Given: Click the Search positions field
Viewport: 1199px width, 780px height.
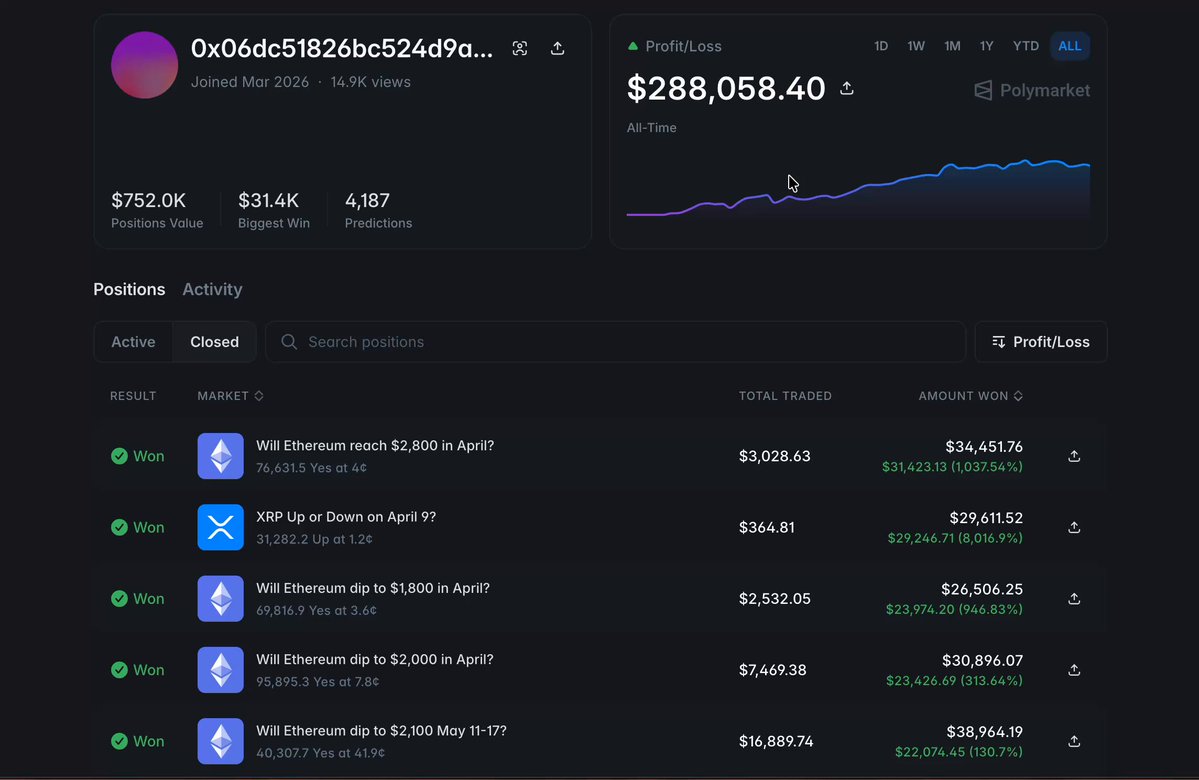Looking at the screenshot, I should point(616,342).
